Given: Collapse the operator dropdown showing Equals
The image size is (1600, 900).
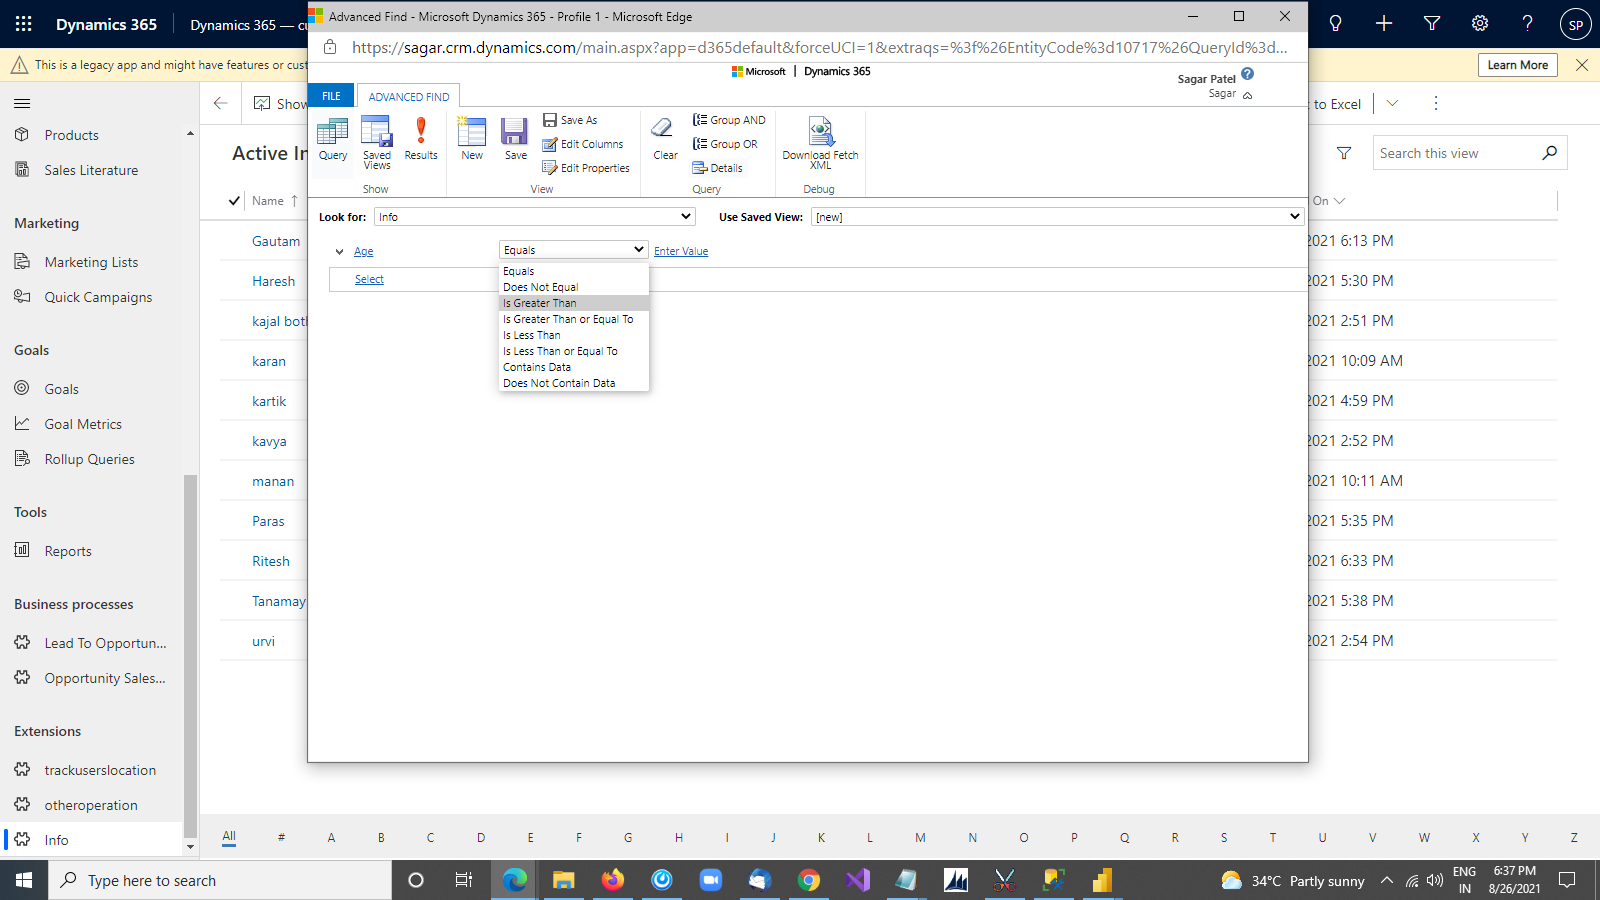Looking at the screenshot, I should [573, 250].
